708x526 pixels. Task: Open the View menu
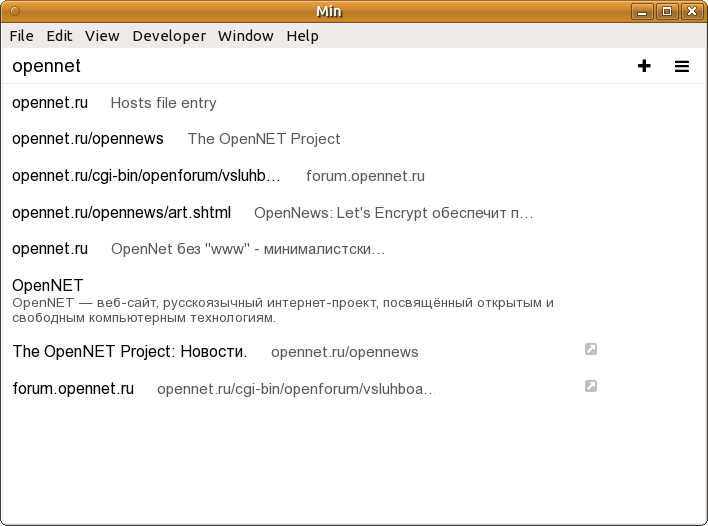(x=102, y=36)
